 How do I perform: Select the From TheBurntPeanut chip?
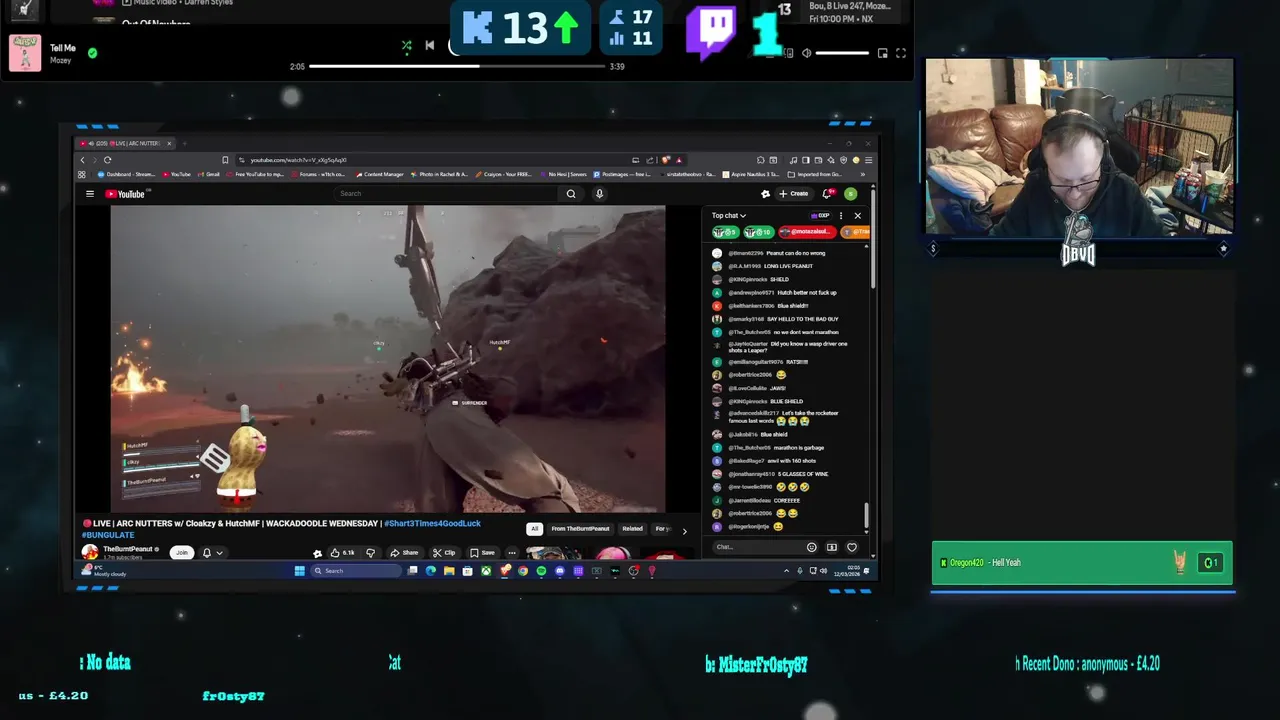pyautogui.click(x=580, y=529)
